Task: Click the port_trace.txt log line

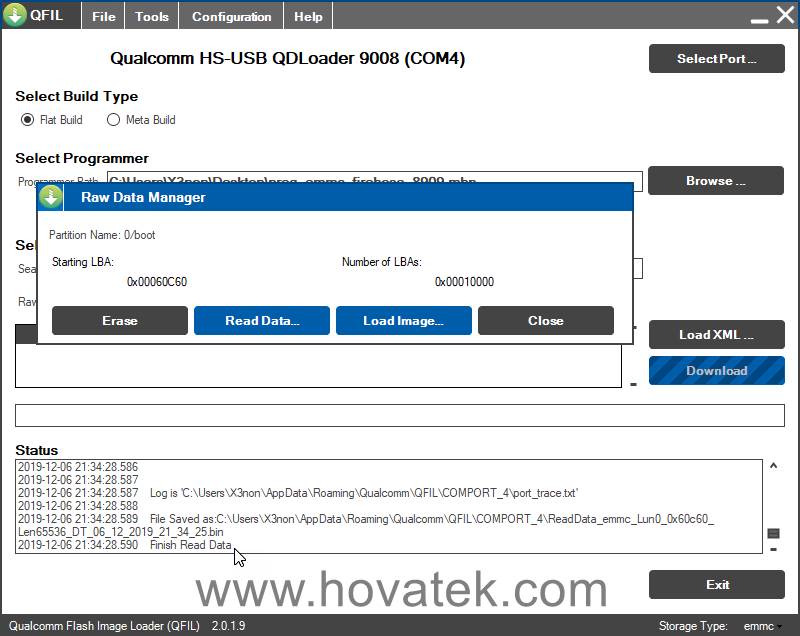Action: [x=297, y=493]
